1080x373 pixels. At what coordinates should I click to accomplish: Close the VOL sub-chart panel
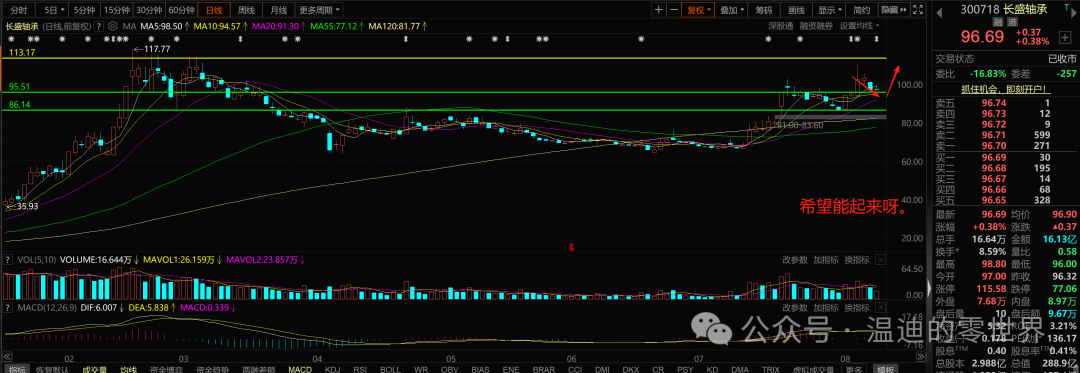(881, 260)
